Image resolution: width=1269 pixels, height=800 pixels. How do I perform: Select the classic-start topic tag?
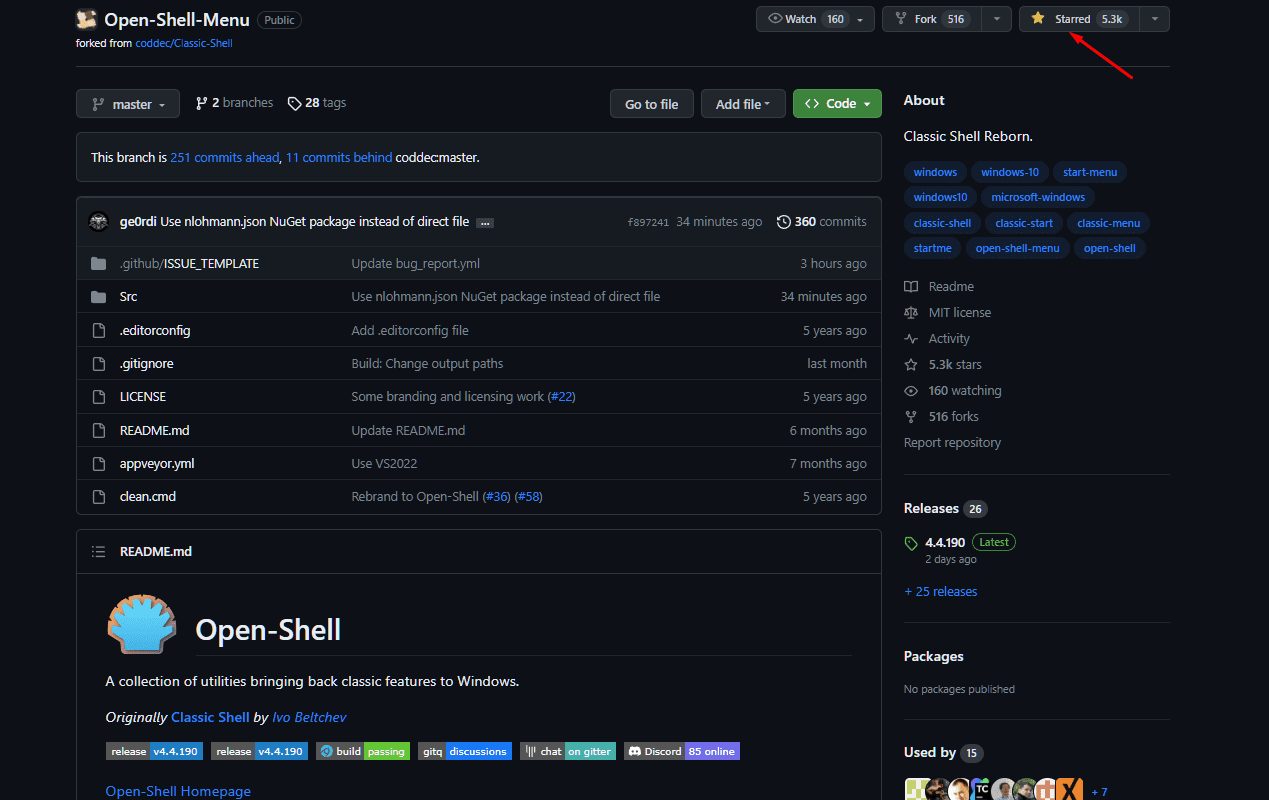[x=1024, y=223]
